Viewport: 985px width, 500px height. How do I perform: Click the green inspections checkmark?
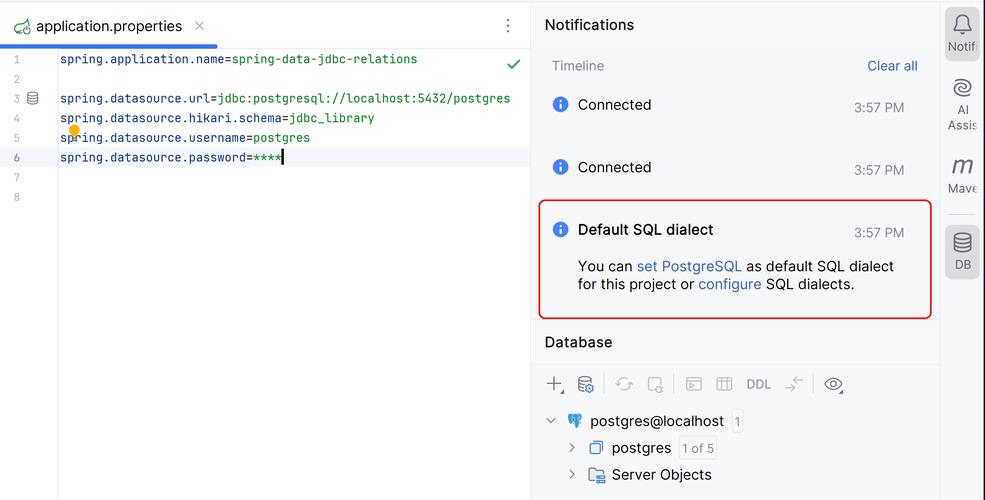(513, 64)
